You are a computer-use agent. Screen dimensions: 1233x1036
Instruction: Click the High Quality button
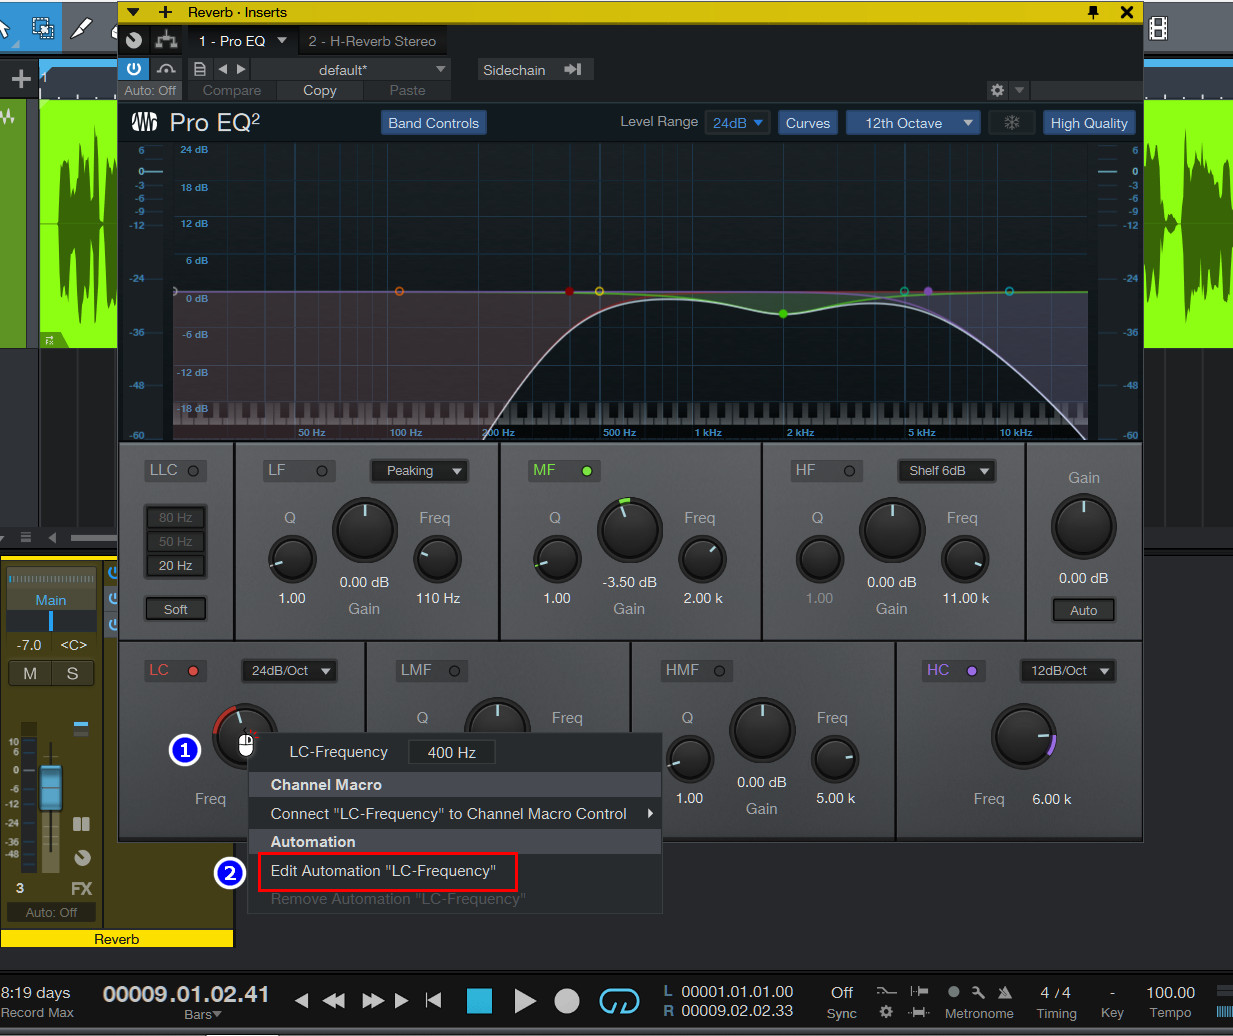coord(1089,122)
